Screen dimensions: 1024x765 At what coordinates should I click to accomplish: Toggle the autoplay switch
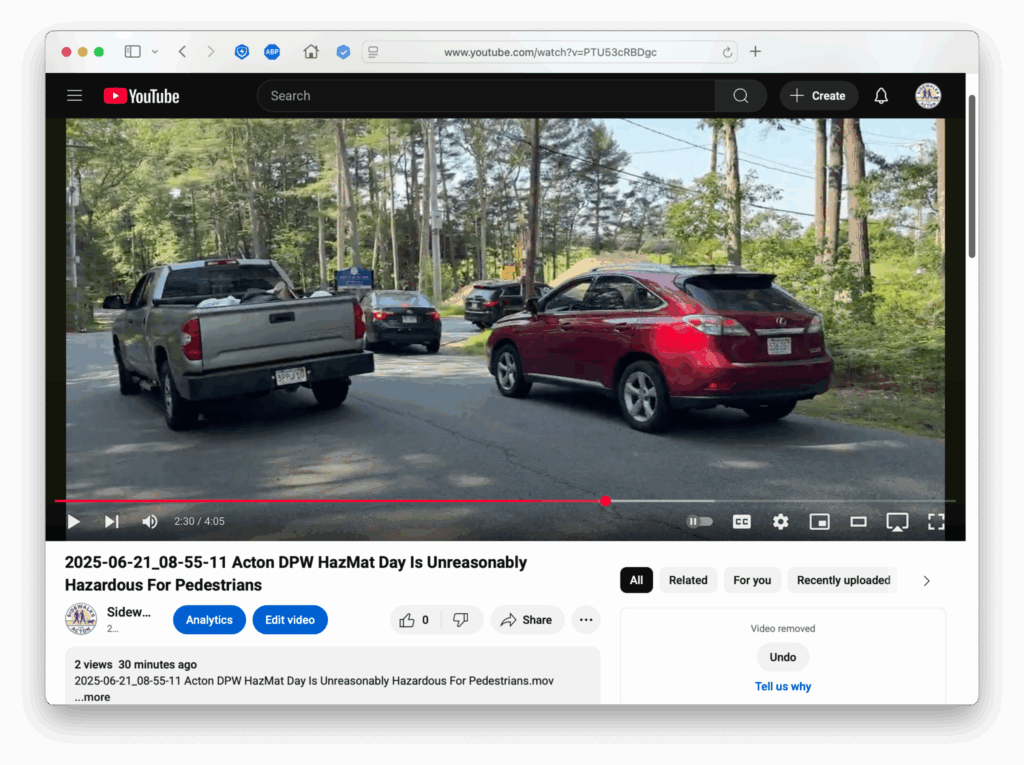699,522
